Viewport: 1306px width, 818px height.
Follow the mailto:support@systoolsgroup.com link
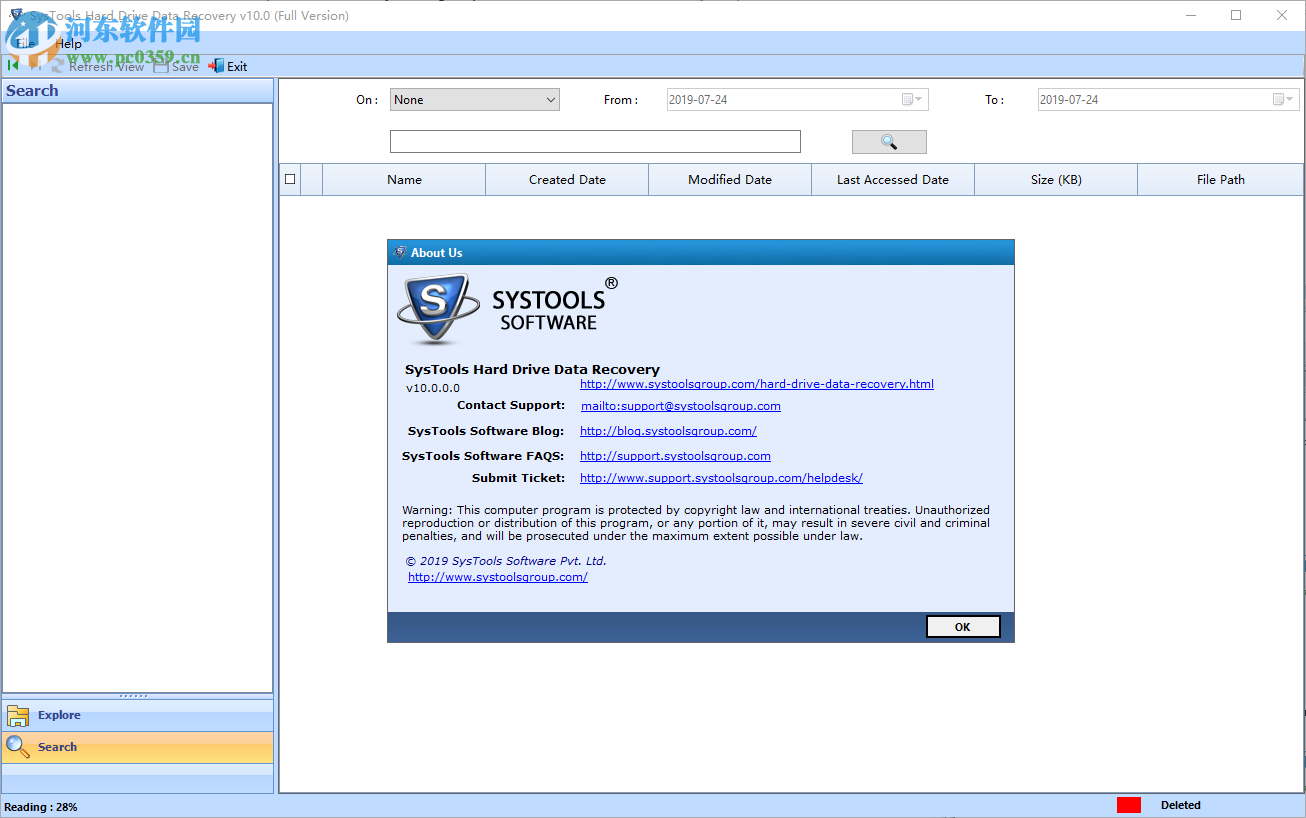[680, 406]
